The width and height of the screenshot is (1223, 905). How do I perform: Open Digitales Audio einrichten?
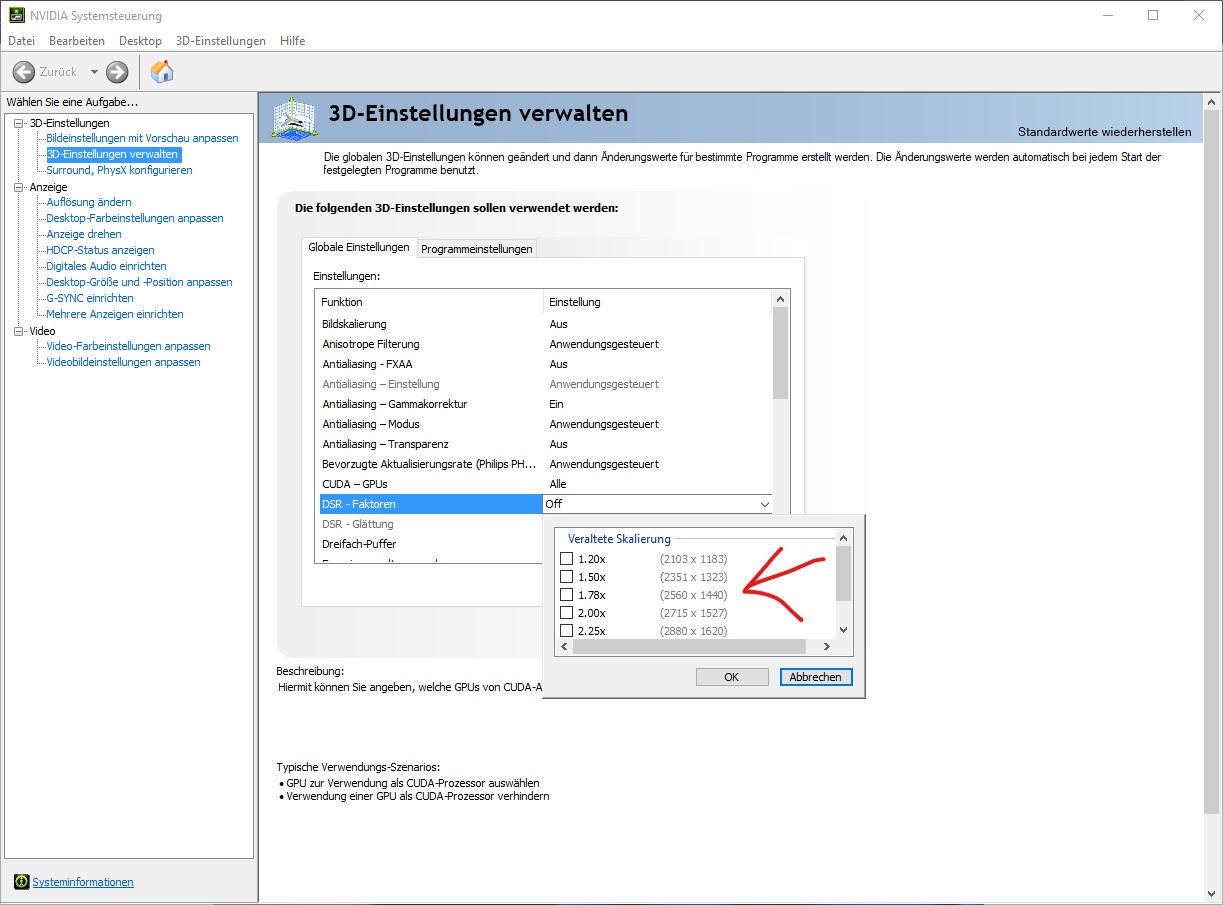tap(106, 266)
